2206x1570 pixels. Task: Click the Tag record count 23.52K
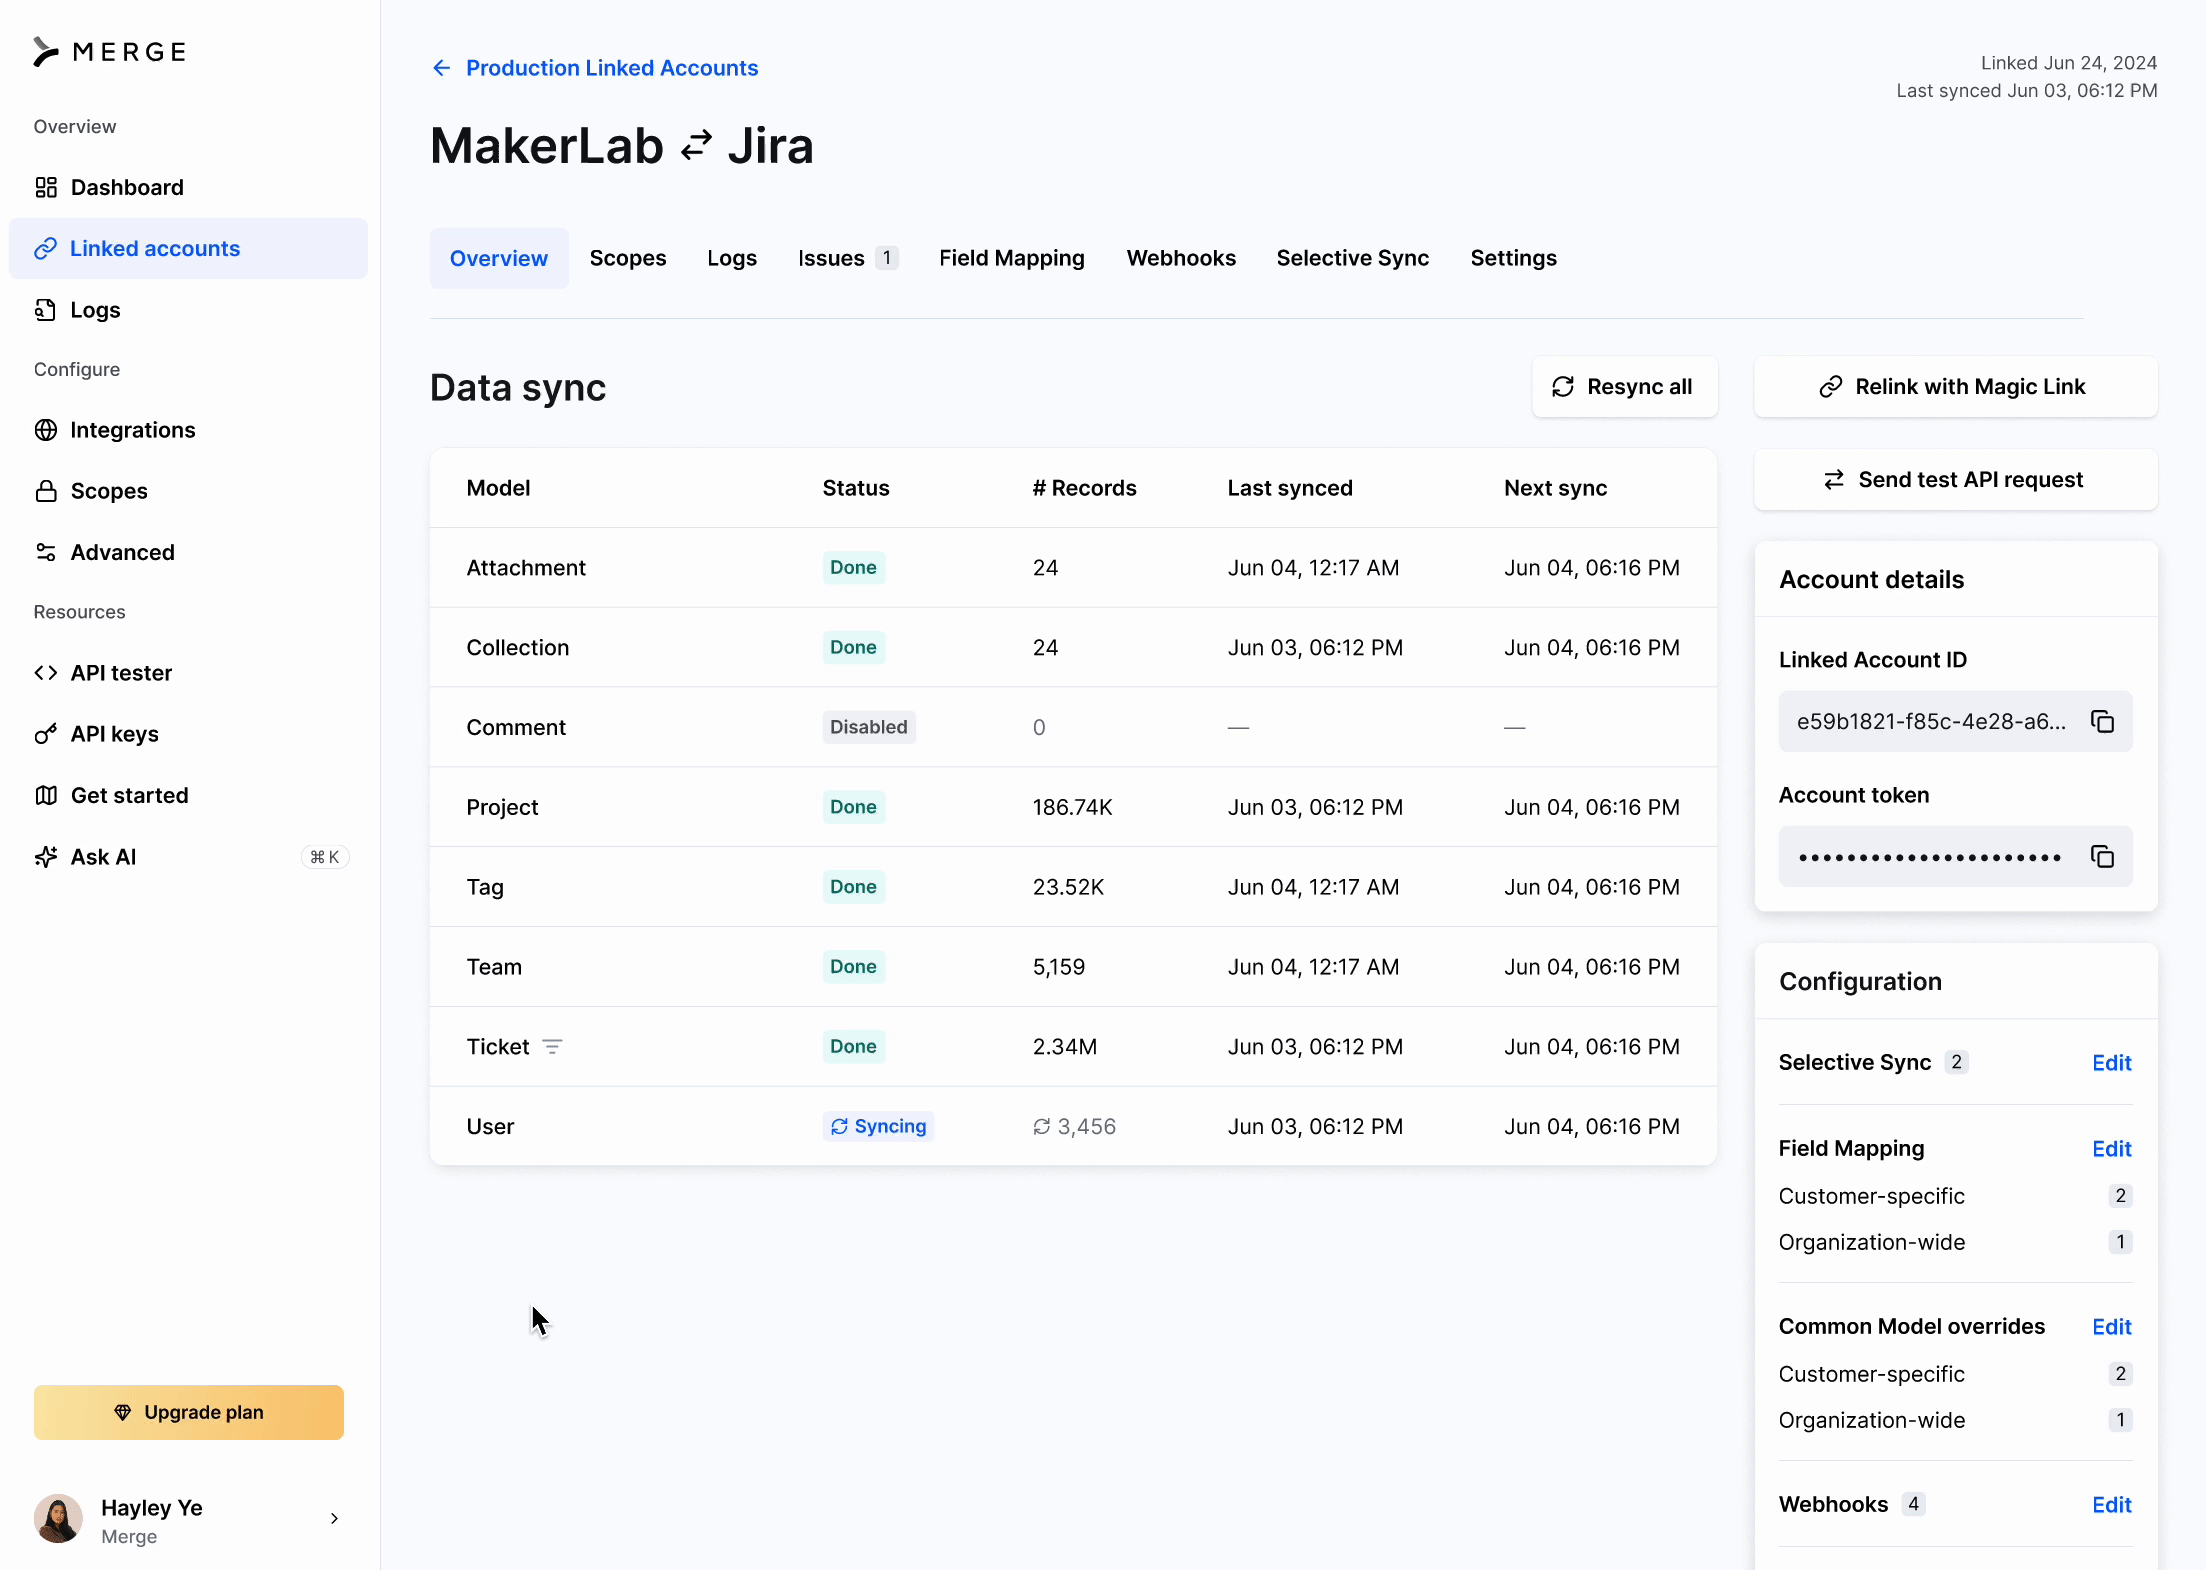click(1068, 887)
